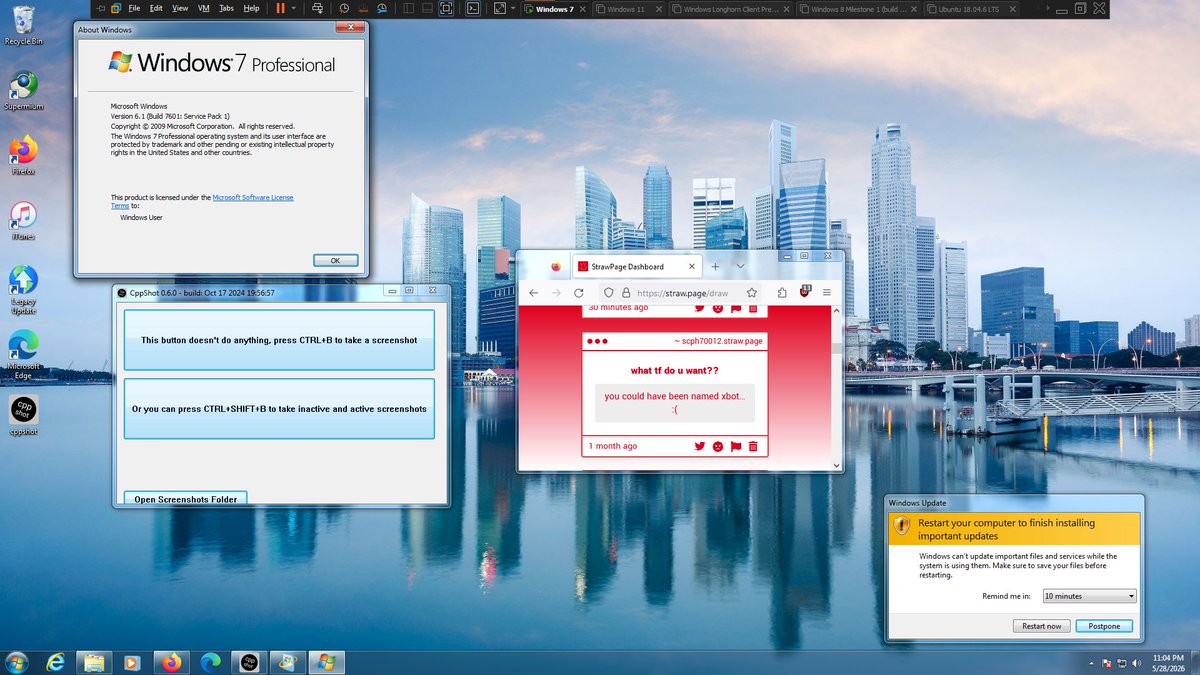Screen dimensions: 1200x675
Task: Open Windows Explorer folder taskbar icon
Action: pyautogui.click(x=94, y=662)
